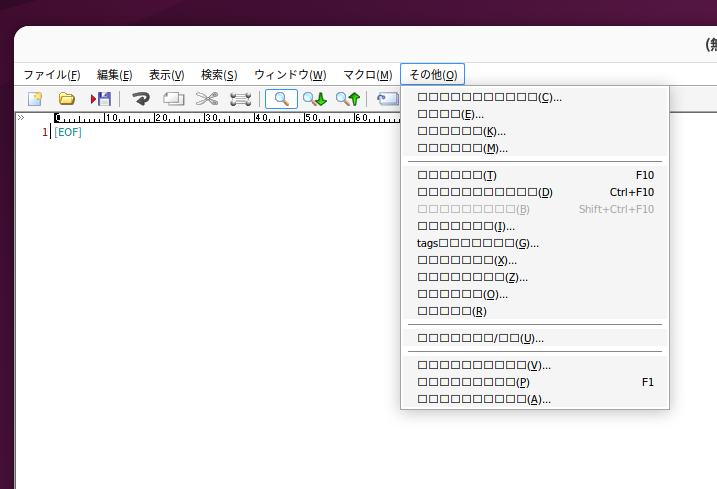This screenshot has height=489, width=717.
Task: Open the 表示(V) menu
Action: click(x=166, y=75)
